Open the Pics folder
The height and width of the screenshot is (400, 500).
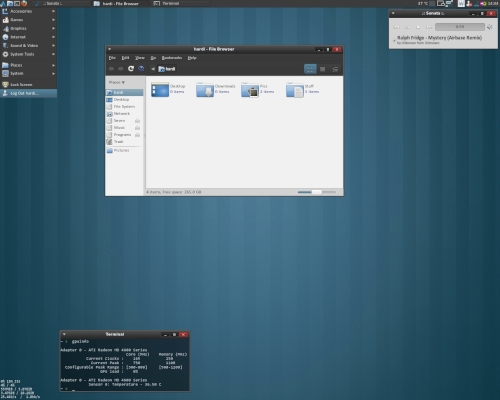click(250, 90)
